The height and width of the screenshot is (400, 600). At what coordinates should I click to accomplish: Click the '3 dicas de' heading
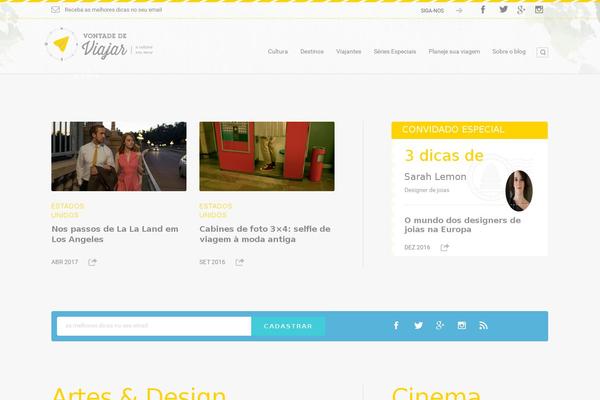coord(444,155)
